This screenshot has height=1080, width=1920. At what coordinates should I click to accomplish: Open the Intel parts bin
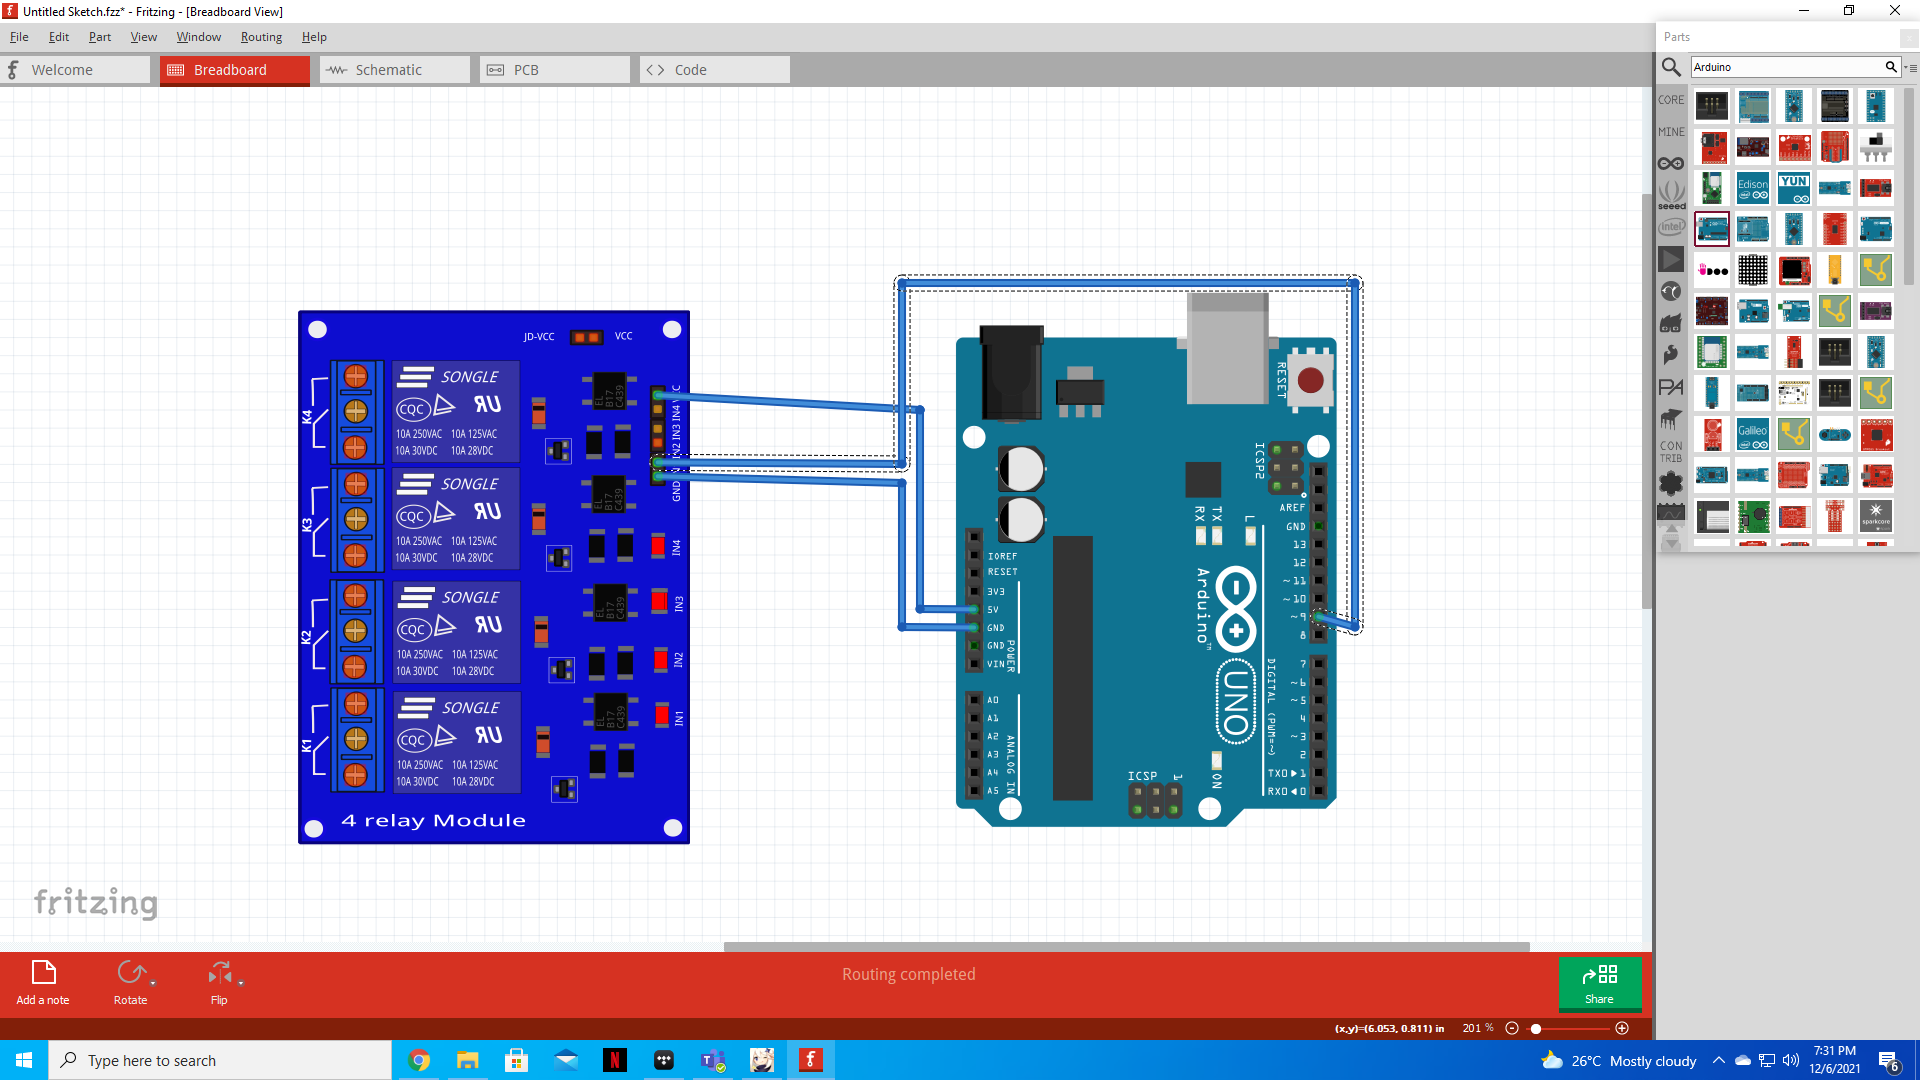point(1671,227)
